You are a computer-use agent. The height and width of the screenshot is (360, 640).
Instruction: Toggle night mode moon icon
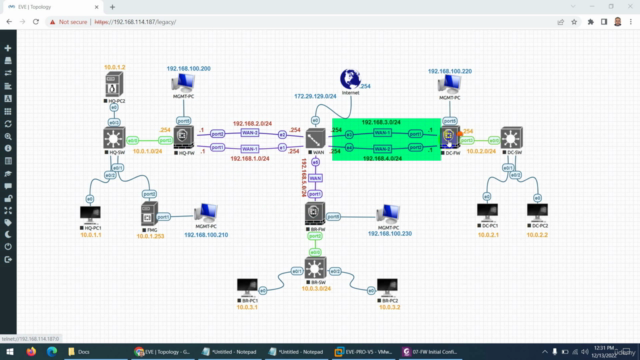tap(8, 235)
